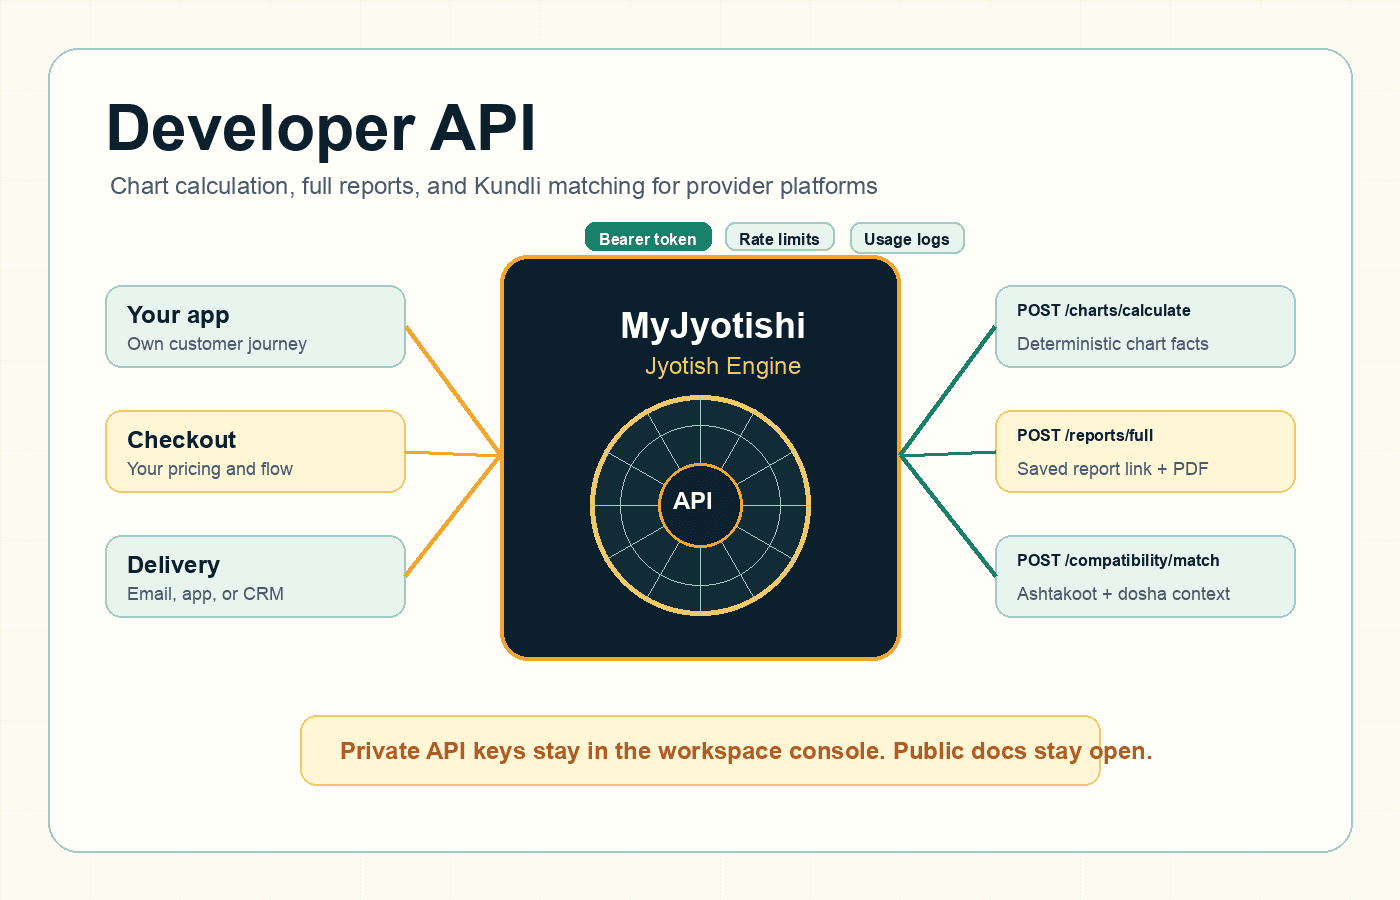Viewport: 1400px width, 900px height.
Task: Click the 'Saved report link + PDF' text
Action: tap(1113, 469)
